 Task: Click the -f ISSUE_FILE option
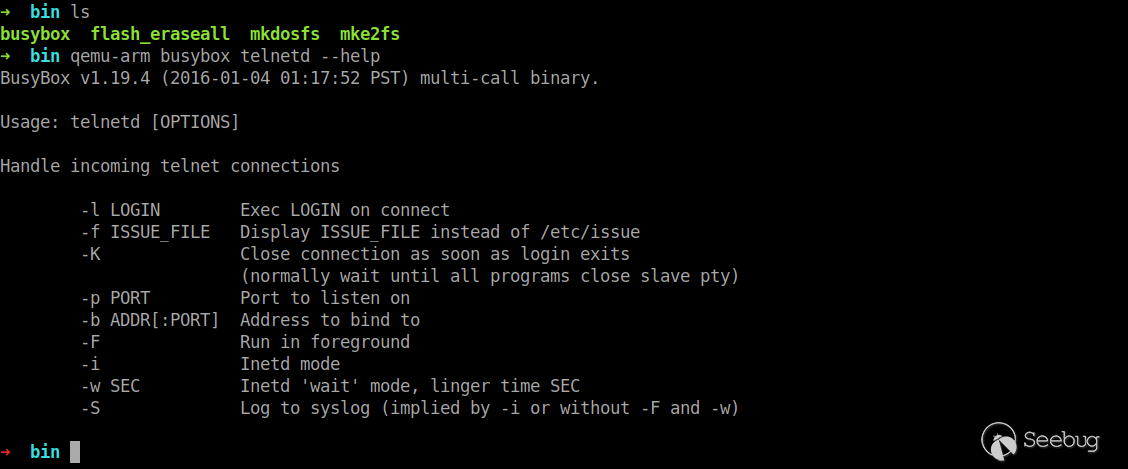(x=145, y=232)
